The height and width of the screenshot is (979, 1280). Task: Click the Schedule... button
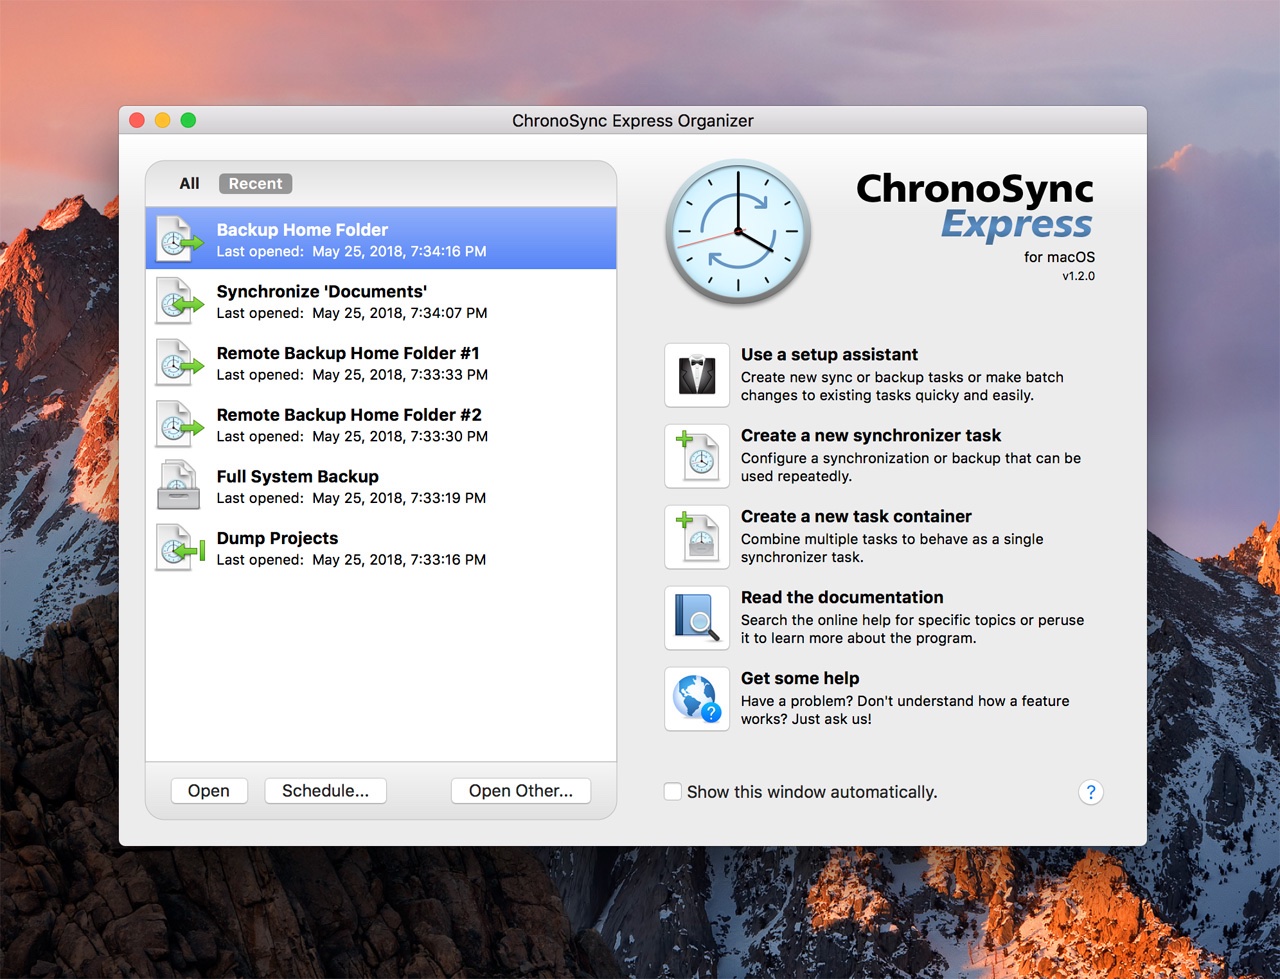pos(325,791)
